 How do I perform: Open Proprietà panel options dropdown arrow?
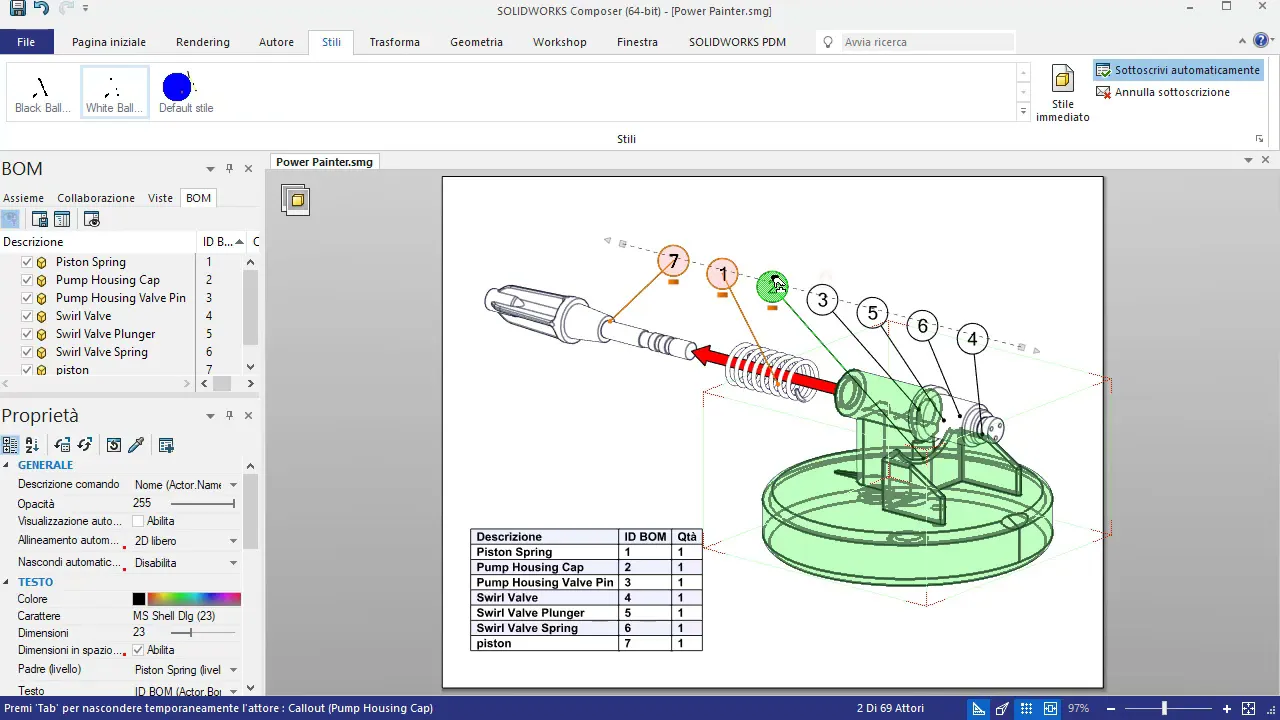(210, 415)
